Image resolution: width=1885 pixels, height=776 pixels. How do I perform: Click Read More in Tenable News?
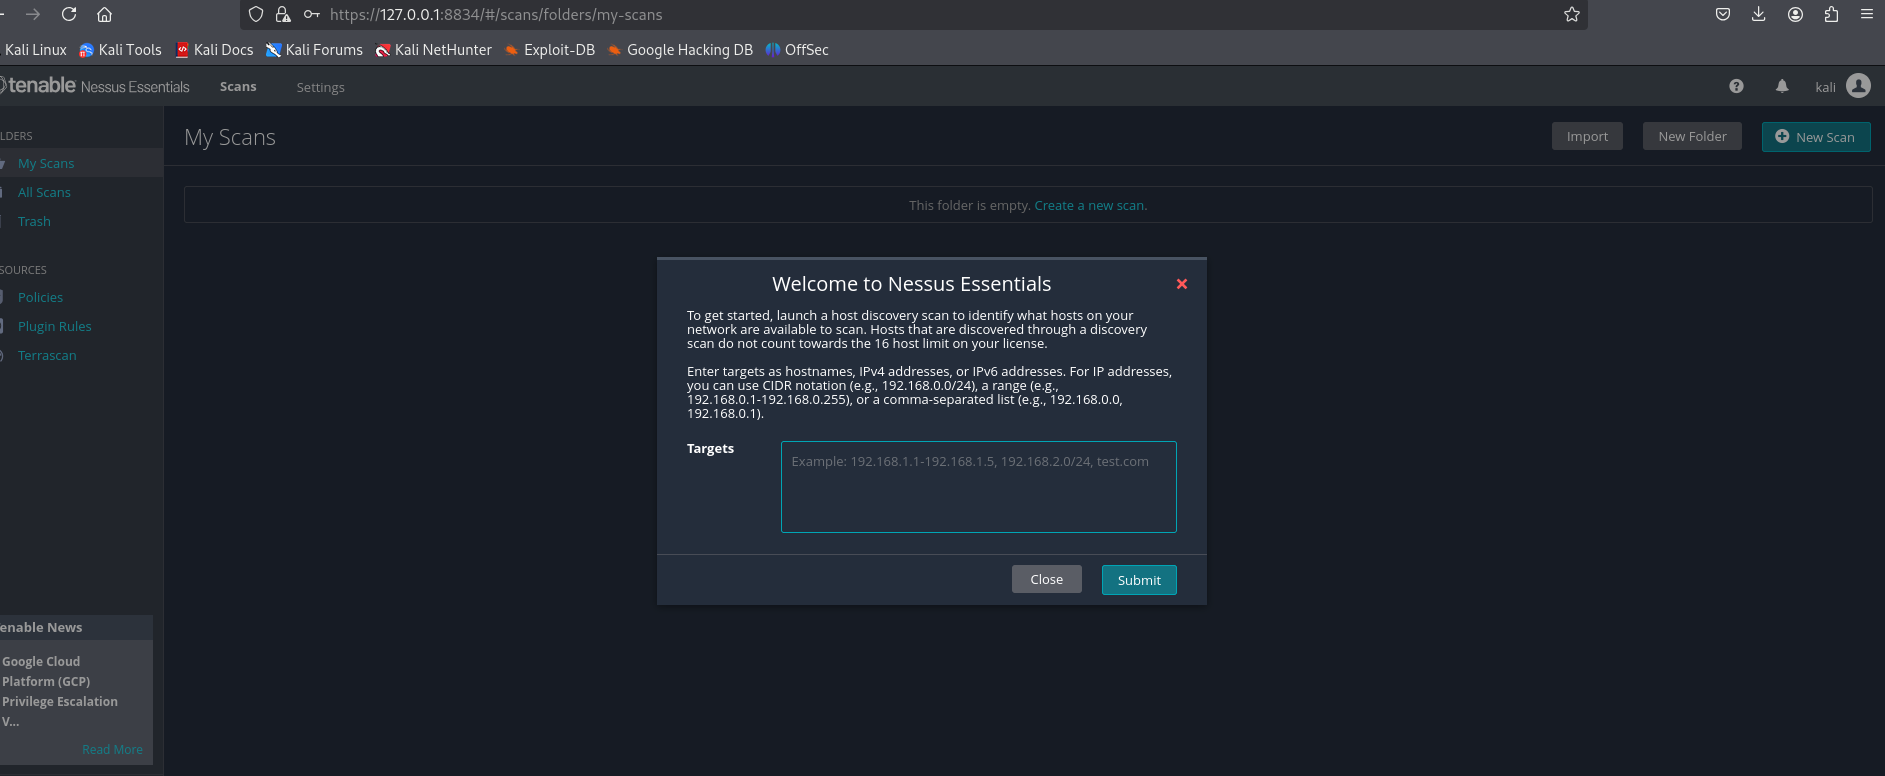[x=112, y=749]
